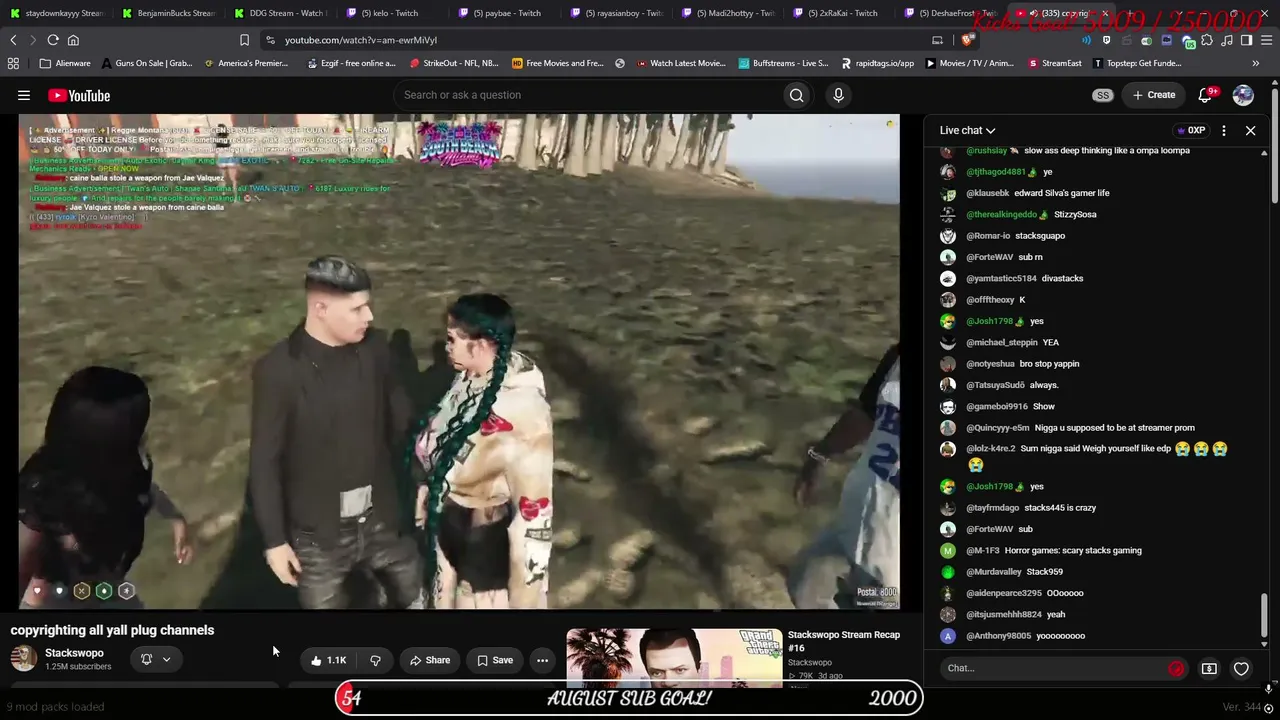Go forward with the browser forward arrow

click(32, 40)
